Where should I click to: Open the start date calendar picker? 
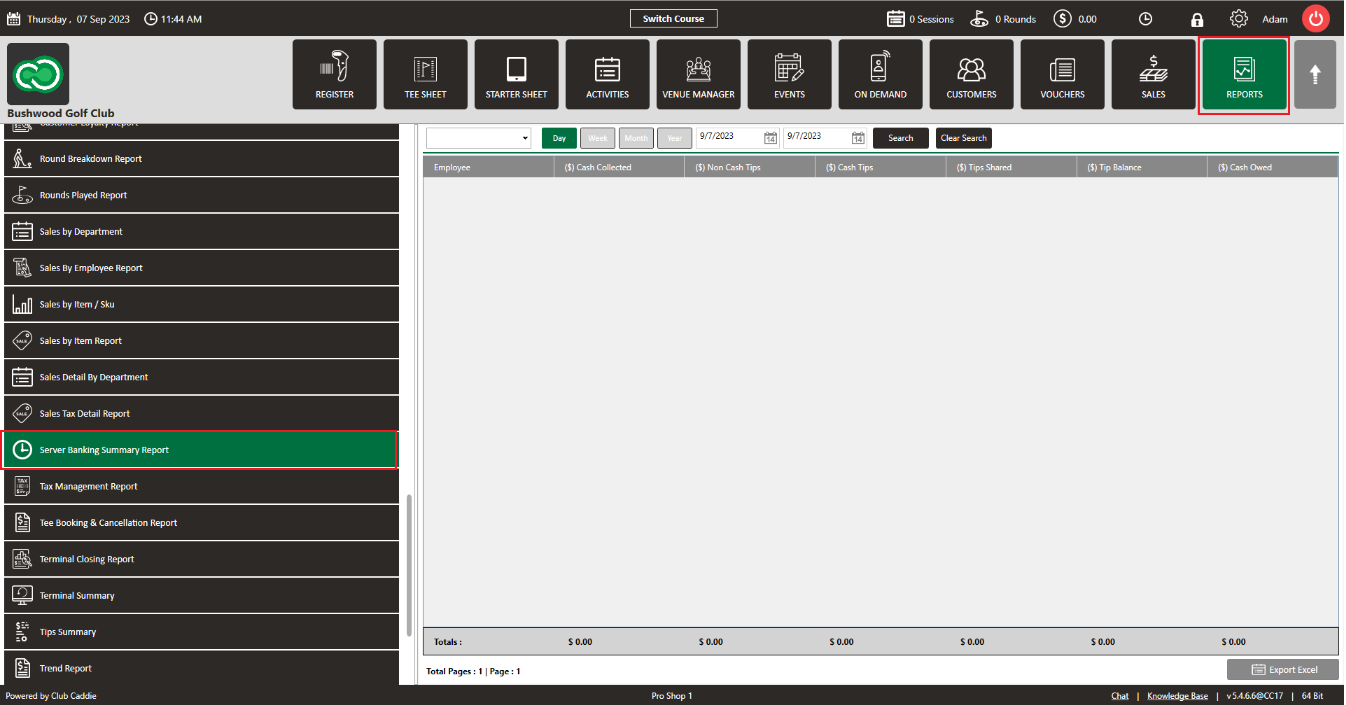[x=770, y=138]
